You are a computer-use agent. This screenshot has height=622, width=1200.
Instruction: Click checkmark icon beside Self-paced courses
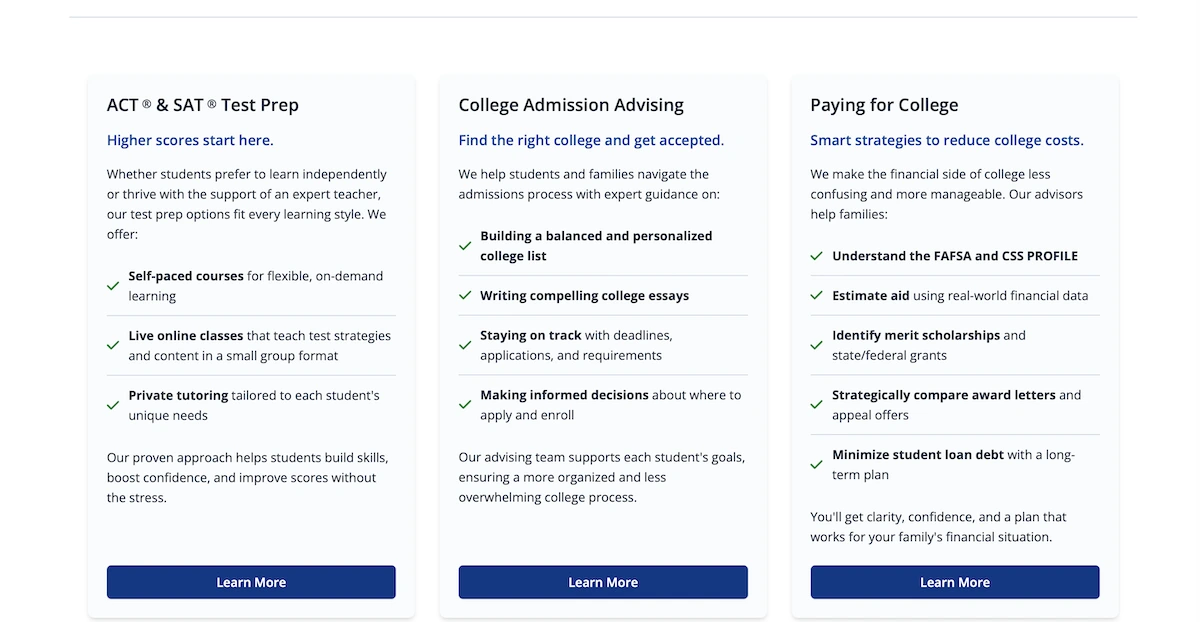pos(113,286)
